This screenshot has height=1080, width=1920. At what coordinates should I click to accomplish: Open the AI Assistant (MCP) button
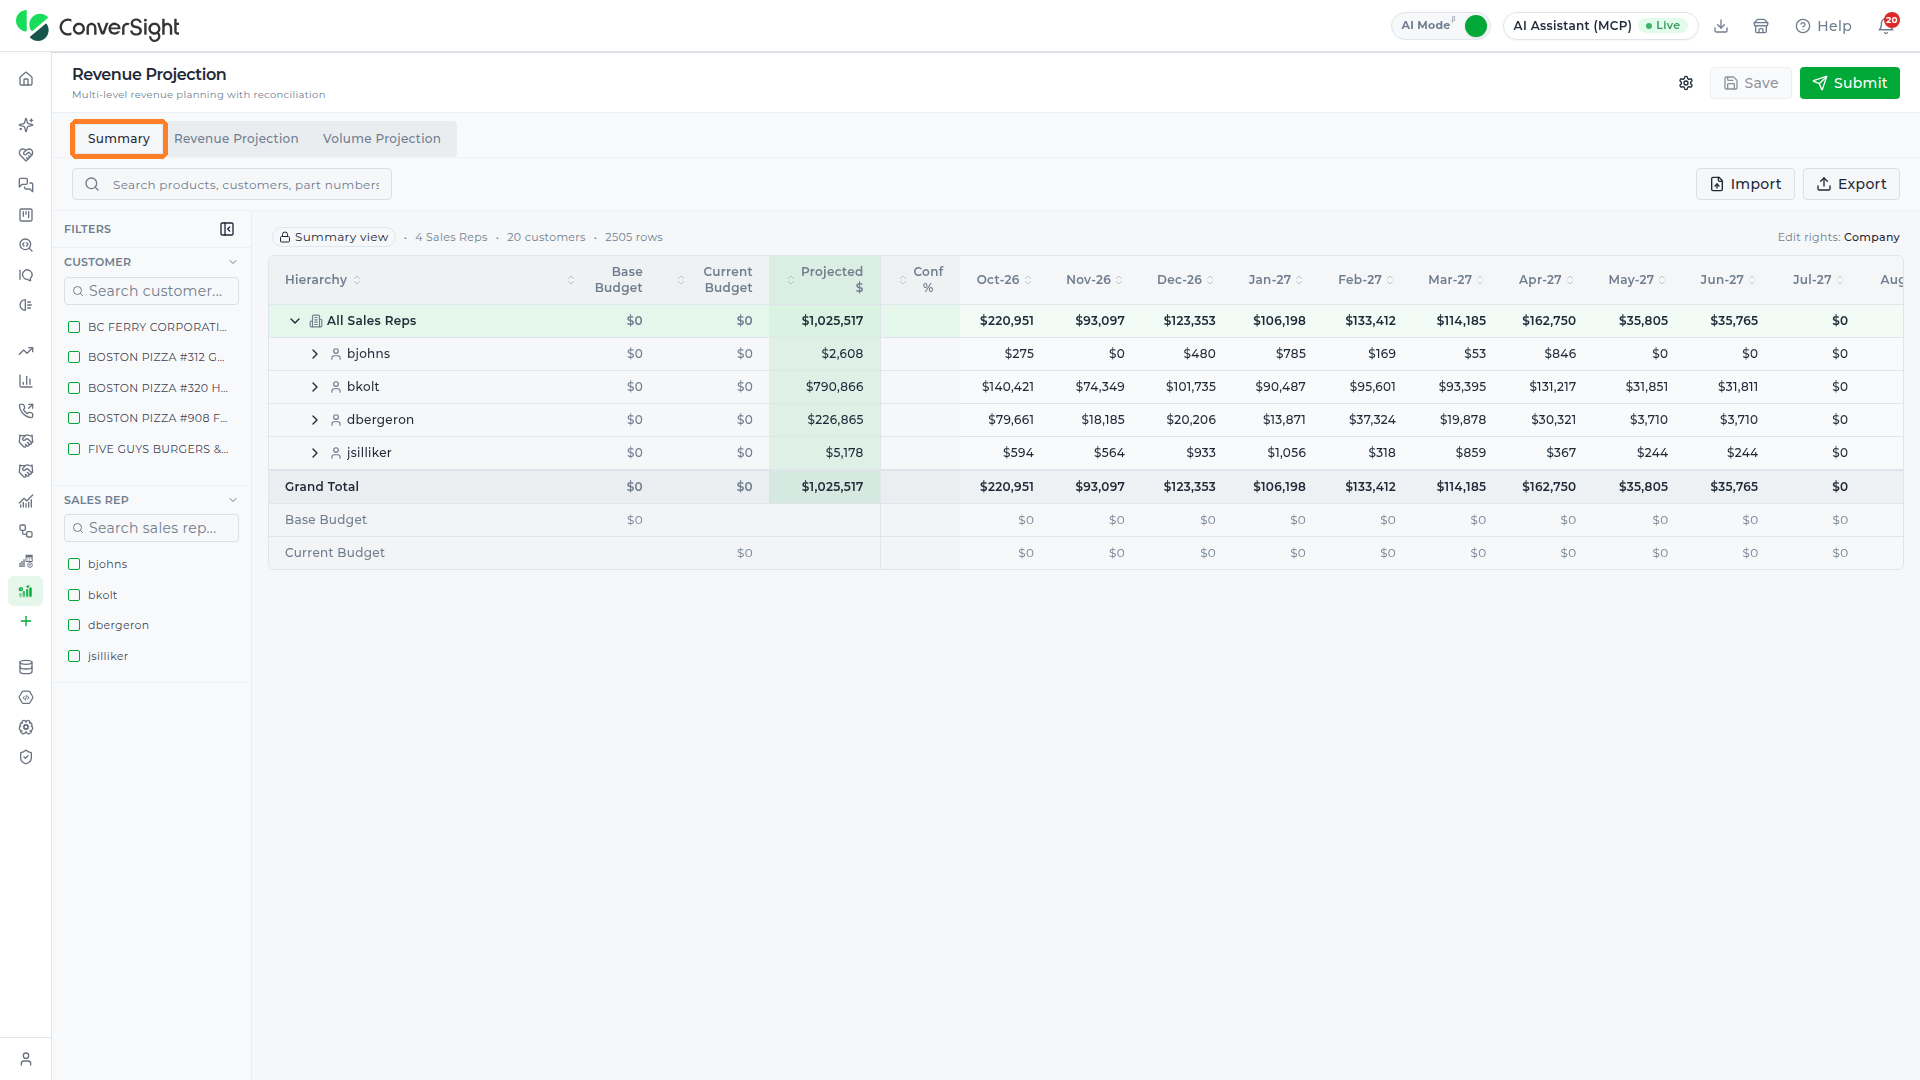(x=1600, y=26)
